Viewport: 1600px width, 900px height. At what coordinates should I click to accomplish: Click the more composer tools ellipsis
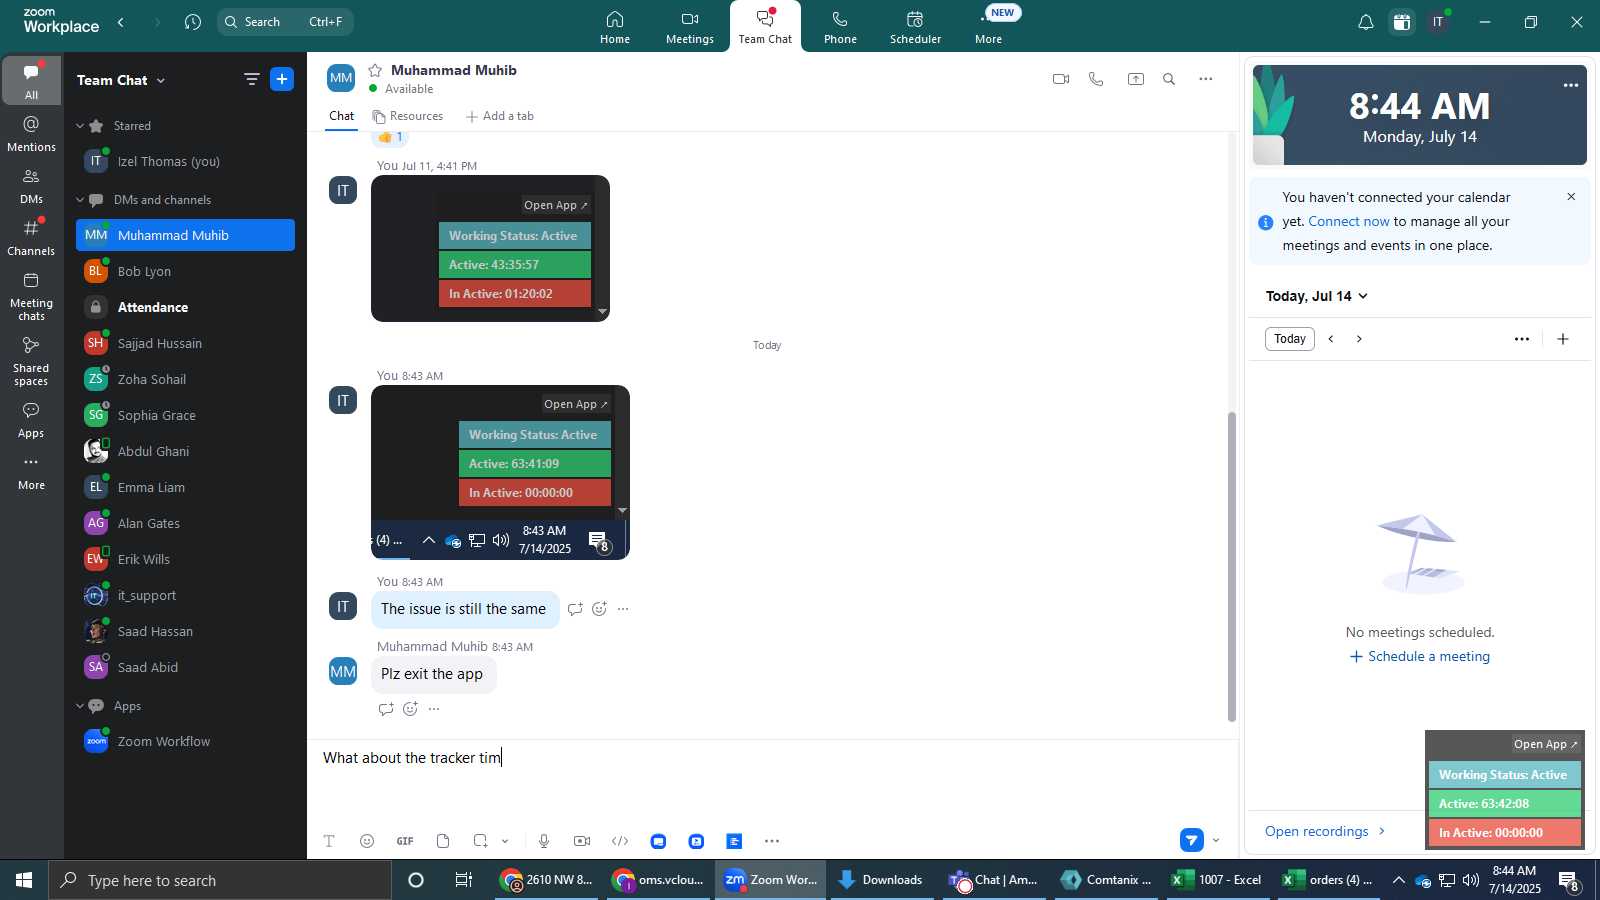tap(772, 841)
